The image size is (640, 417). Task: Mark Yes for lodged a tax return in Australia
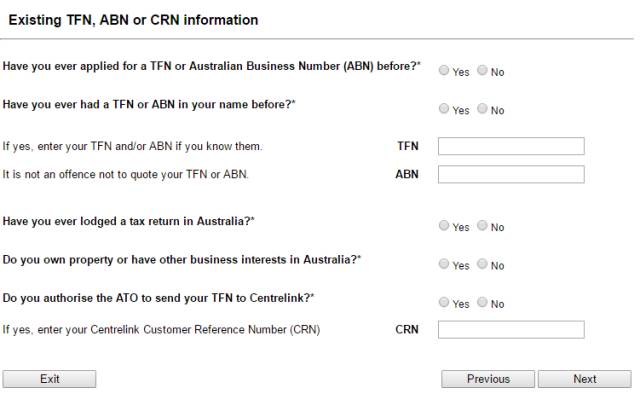tap(444, 225)
